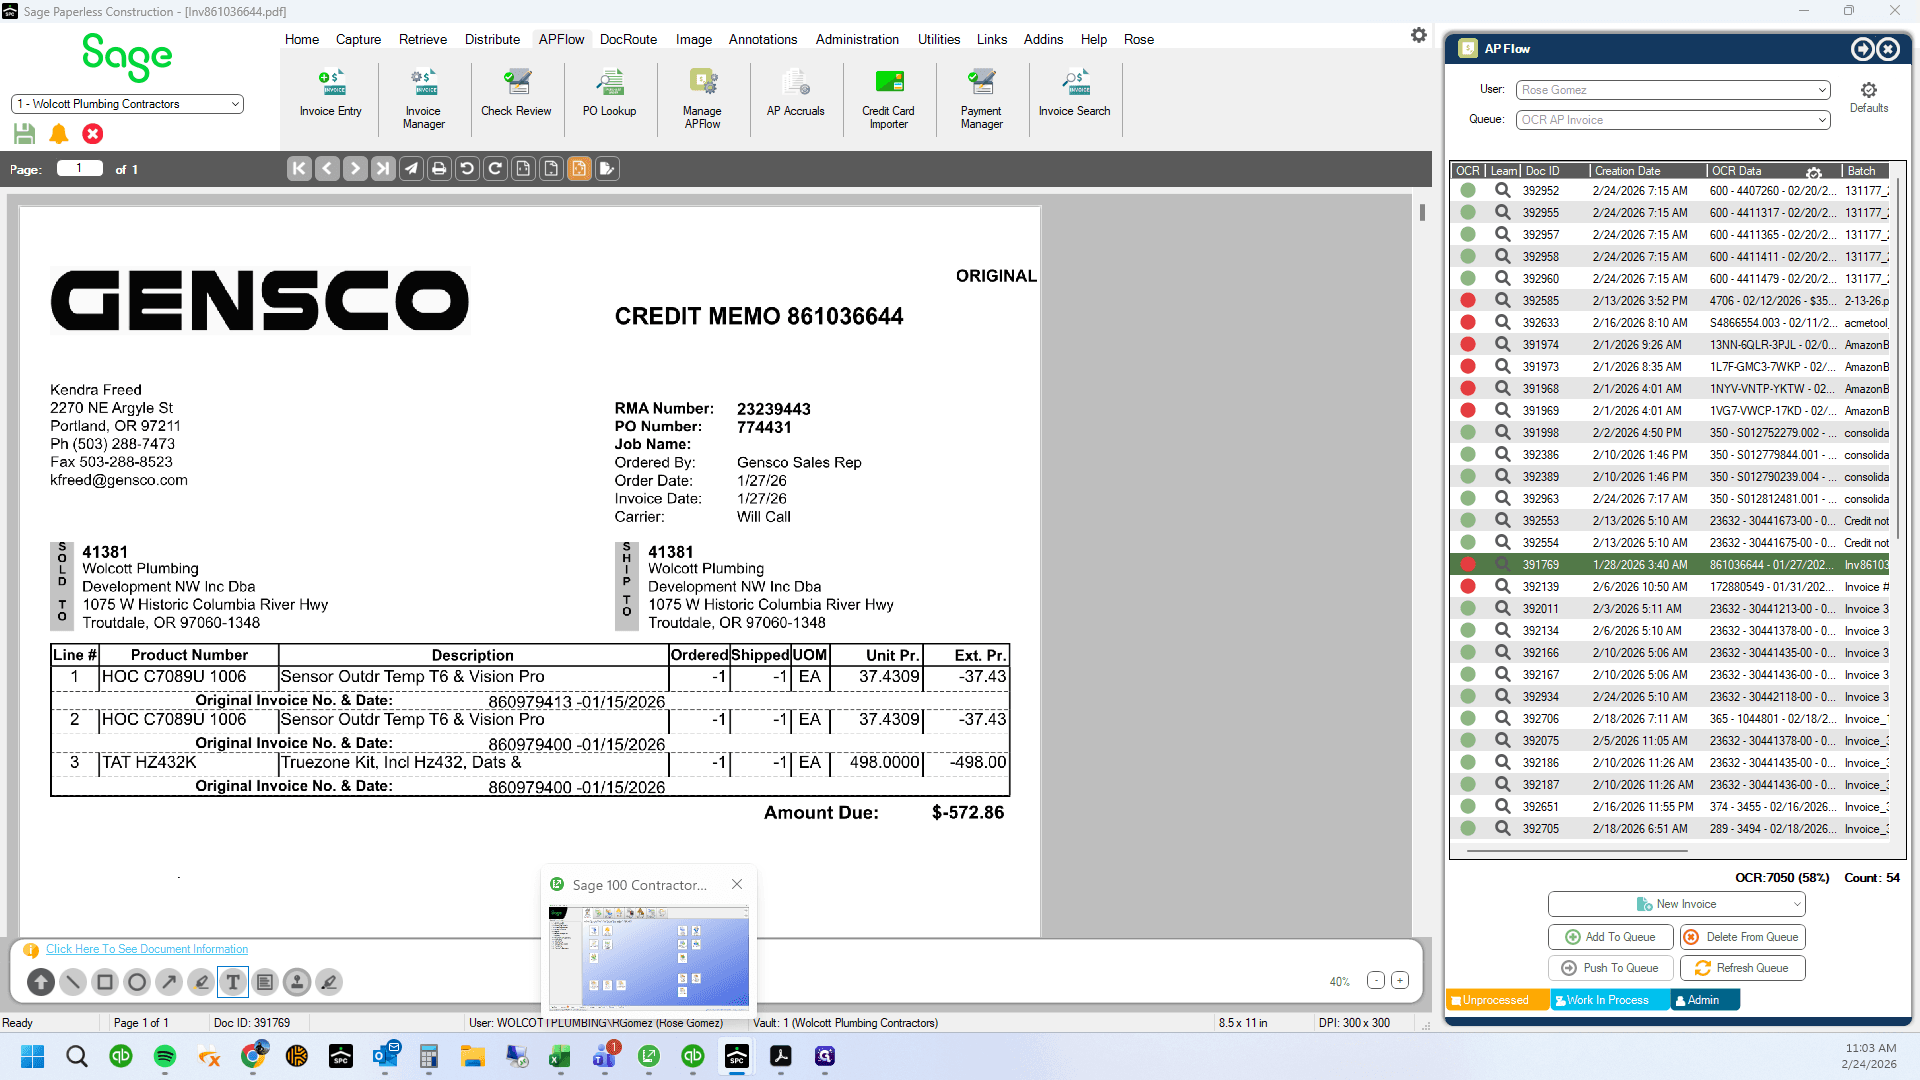Go to first page button
The width and height of the screenshot is (1920, 1080).
299,169
